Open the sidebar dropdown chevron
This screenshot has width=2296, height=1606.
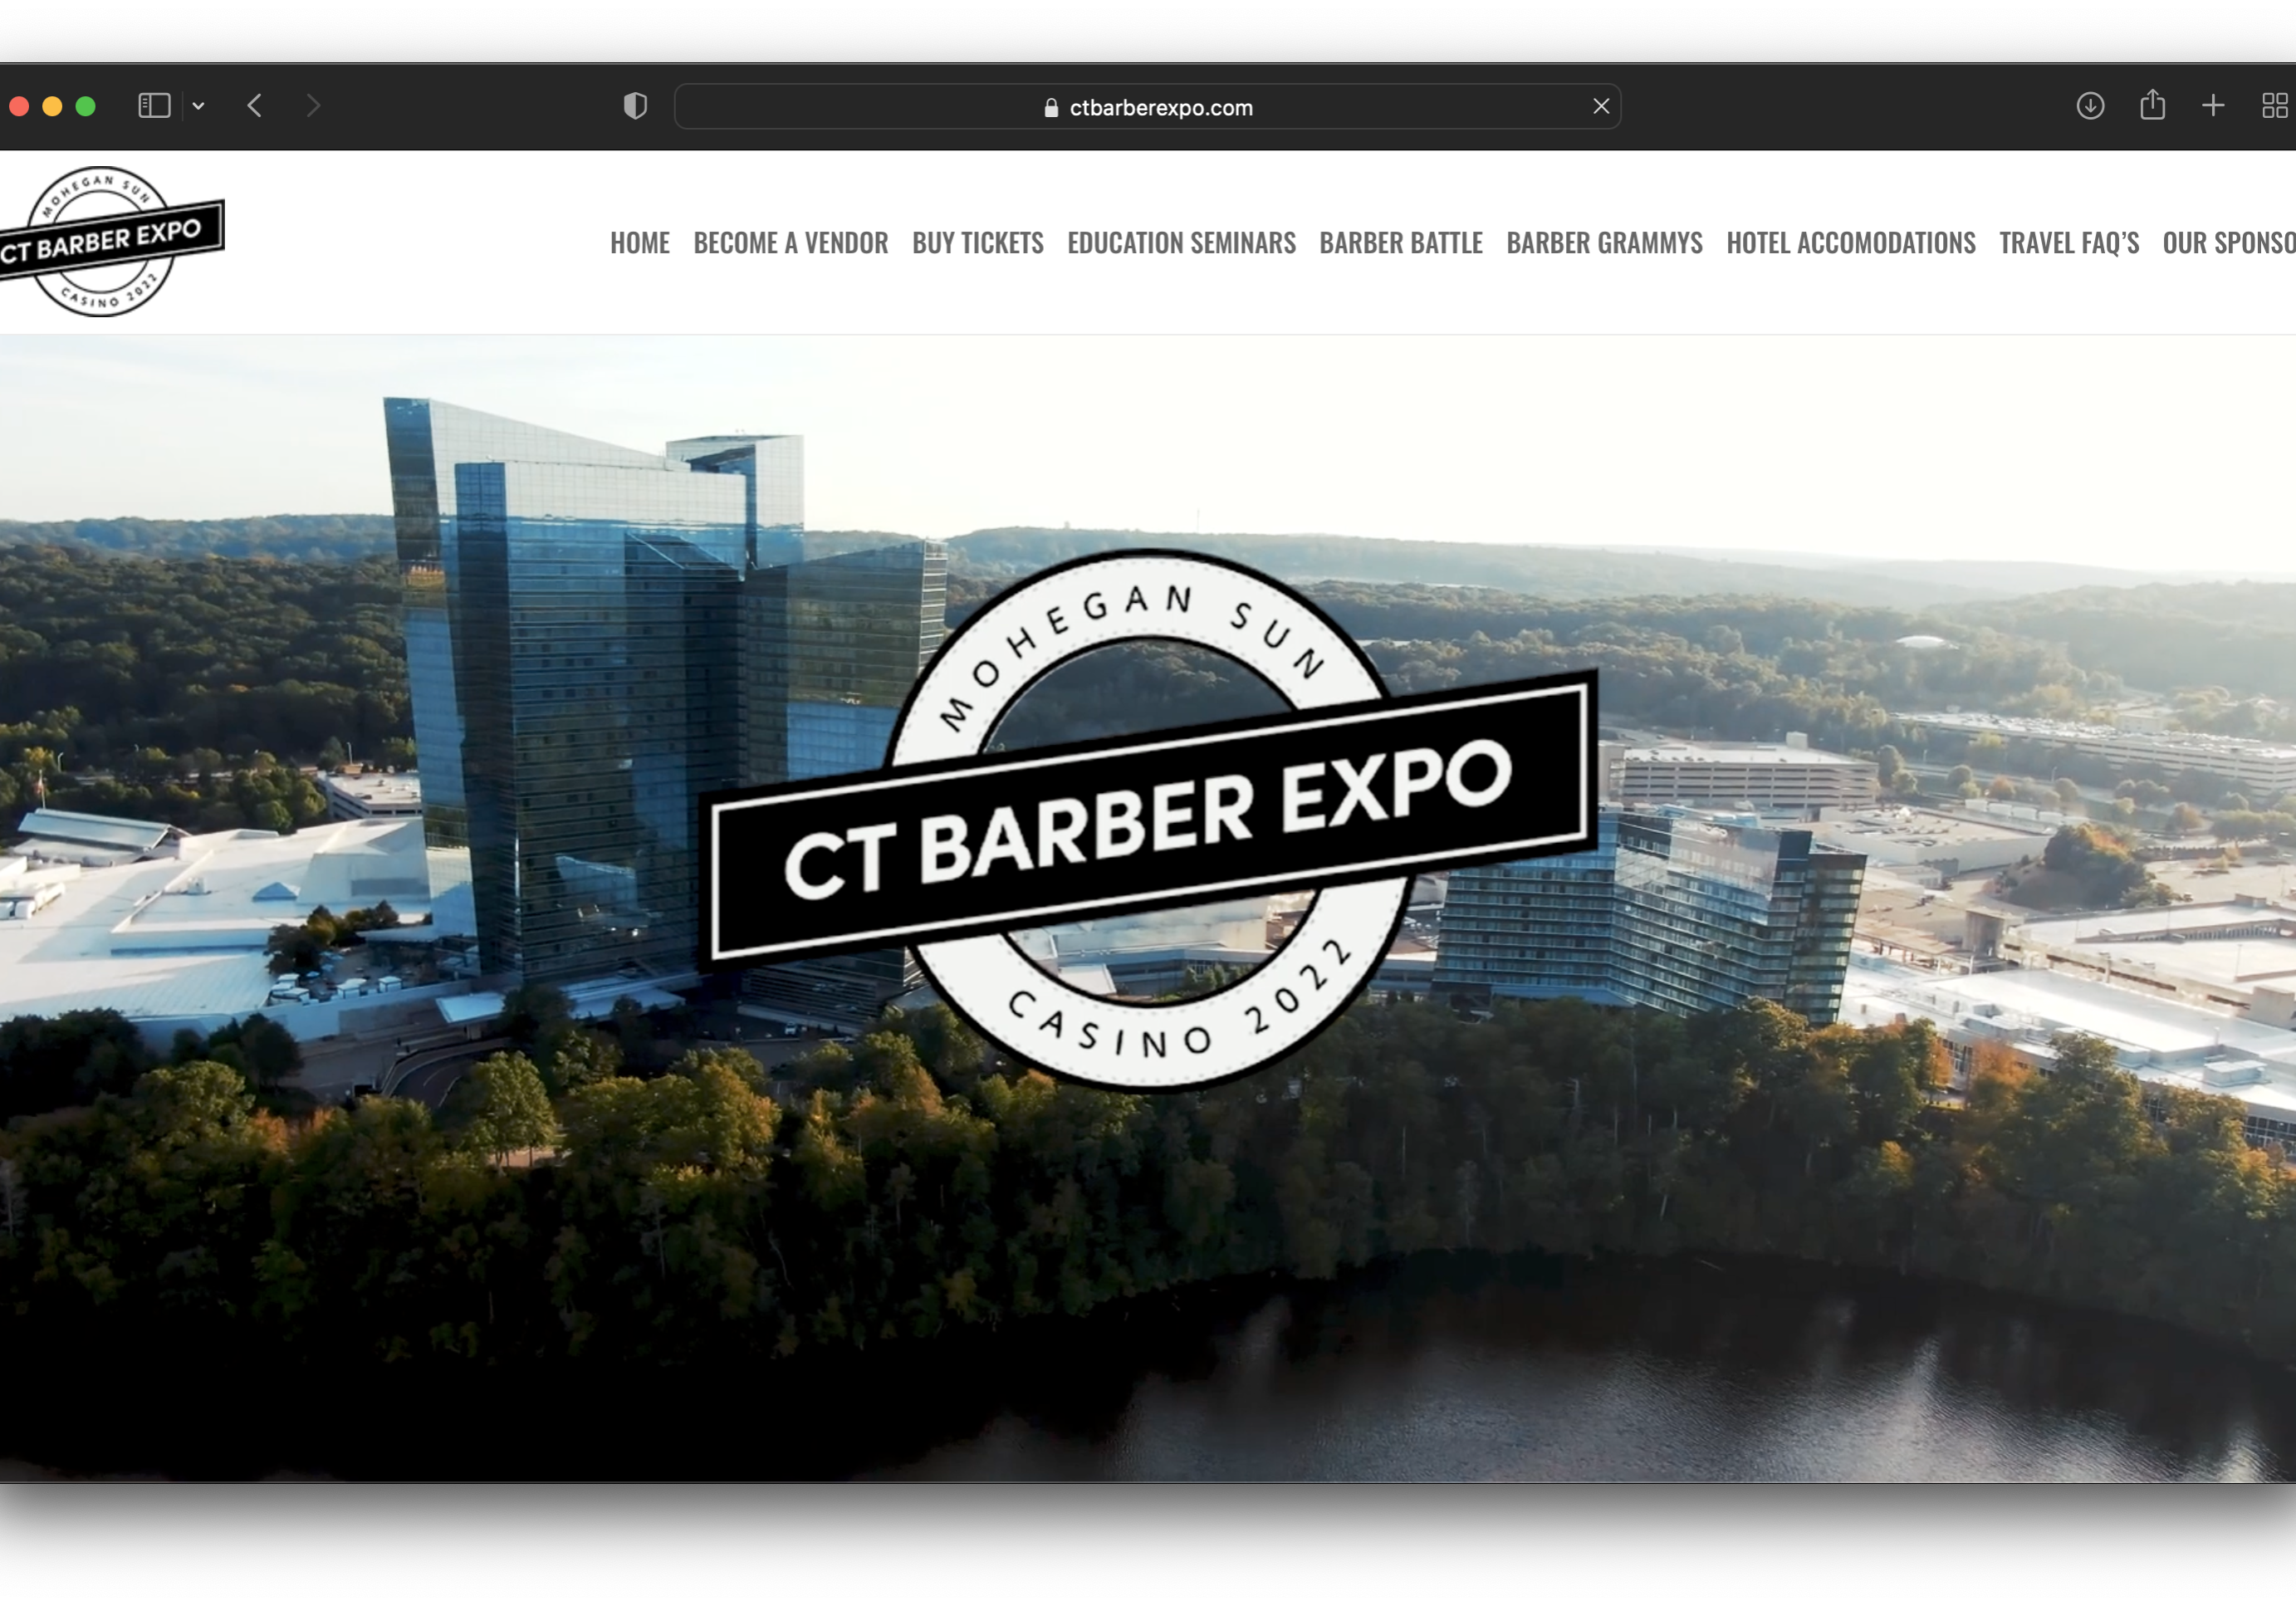tap(199, 106)
